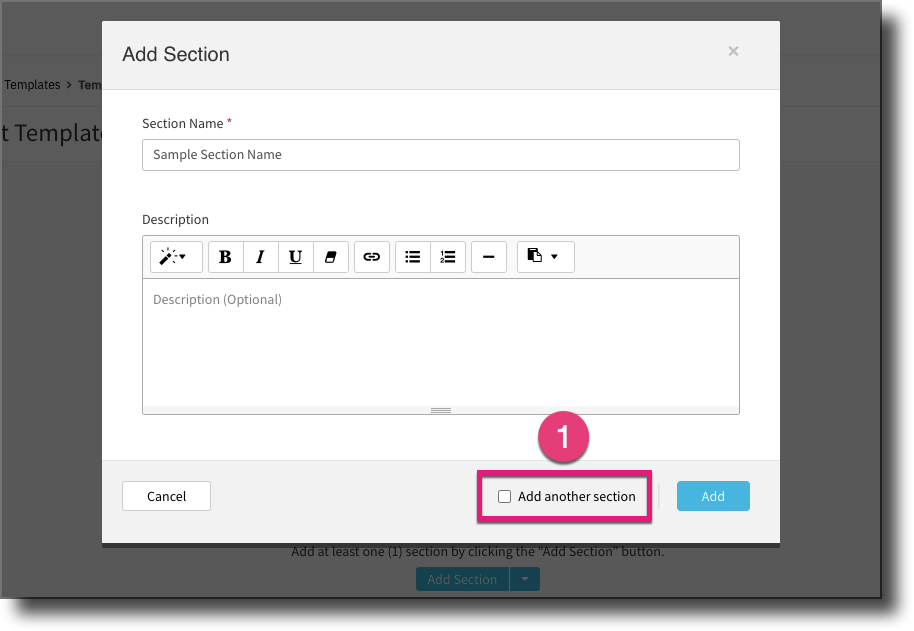Apply bold formatting in the description editor

[225, 257]
